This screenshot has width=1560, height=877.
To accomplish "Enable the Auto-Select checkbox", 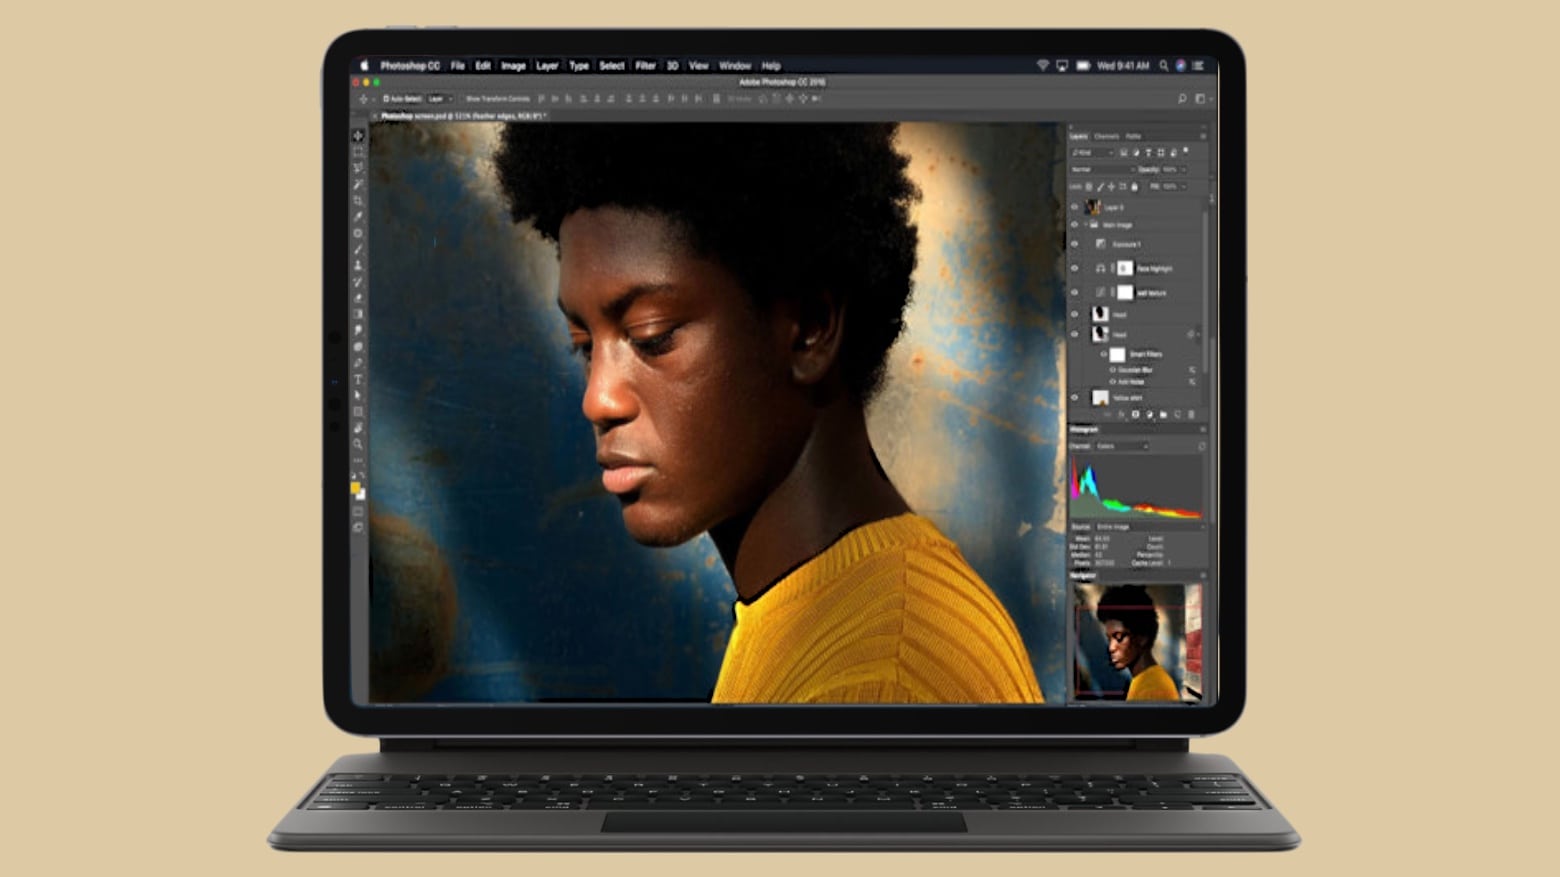I will point(385,99).
